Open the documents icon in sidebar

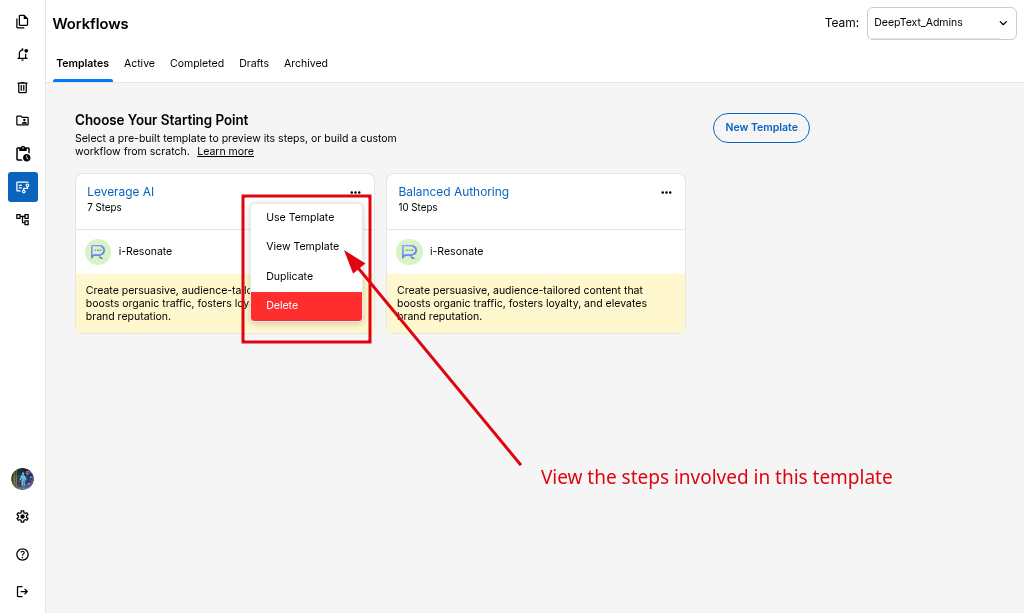tap(22, 21)
